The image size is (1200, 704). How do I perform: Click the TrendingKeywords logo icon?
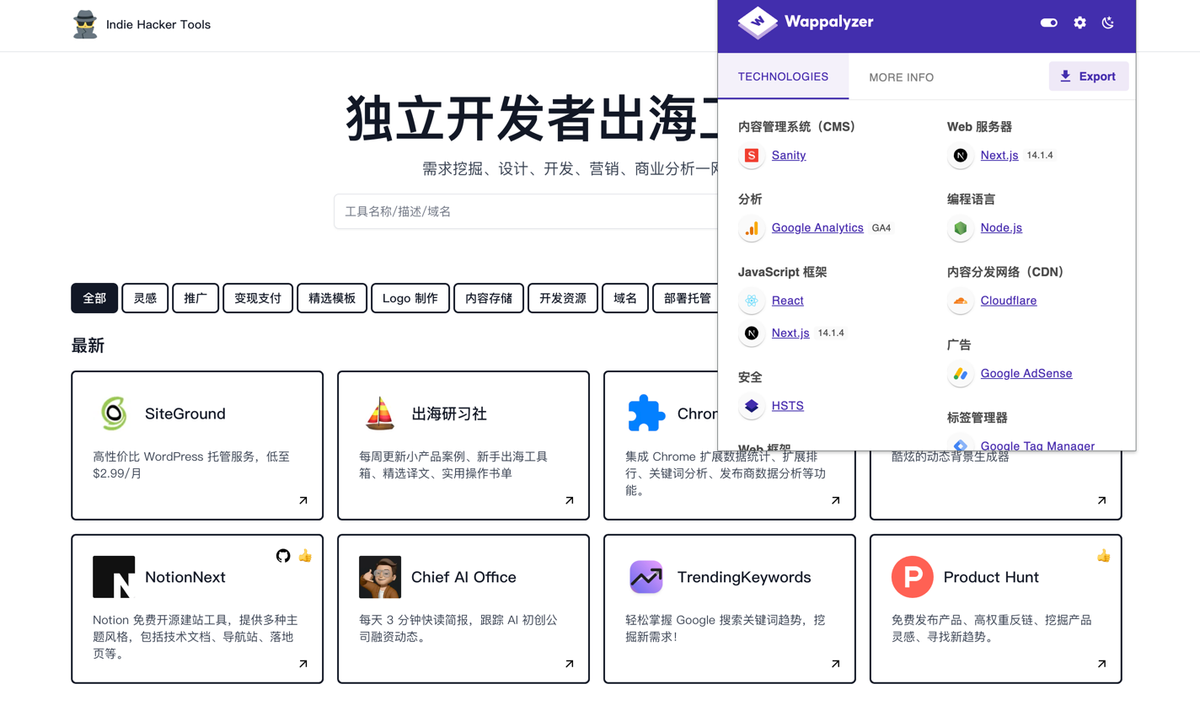[646, 577]
